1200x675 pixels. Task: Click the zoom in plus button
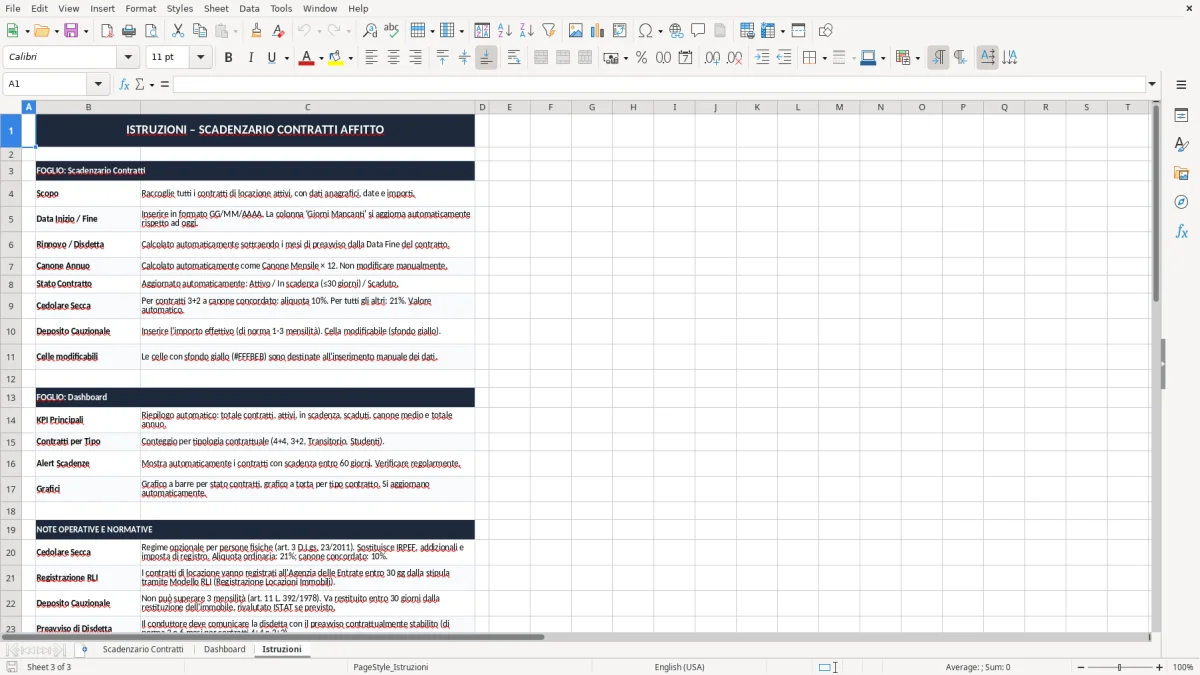click(1159, 667)
